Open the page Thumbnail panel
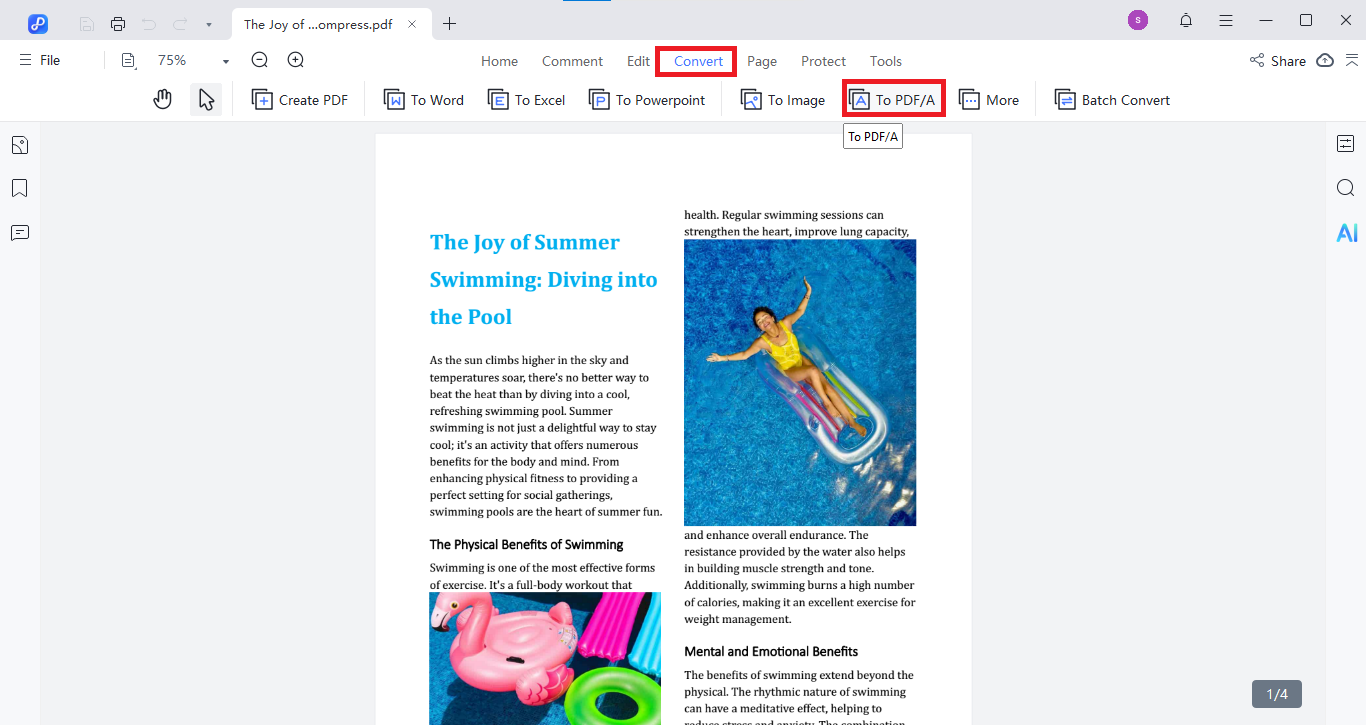 tap(19, 144)
